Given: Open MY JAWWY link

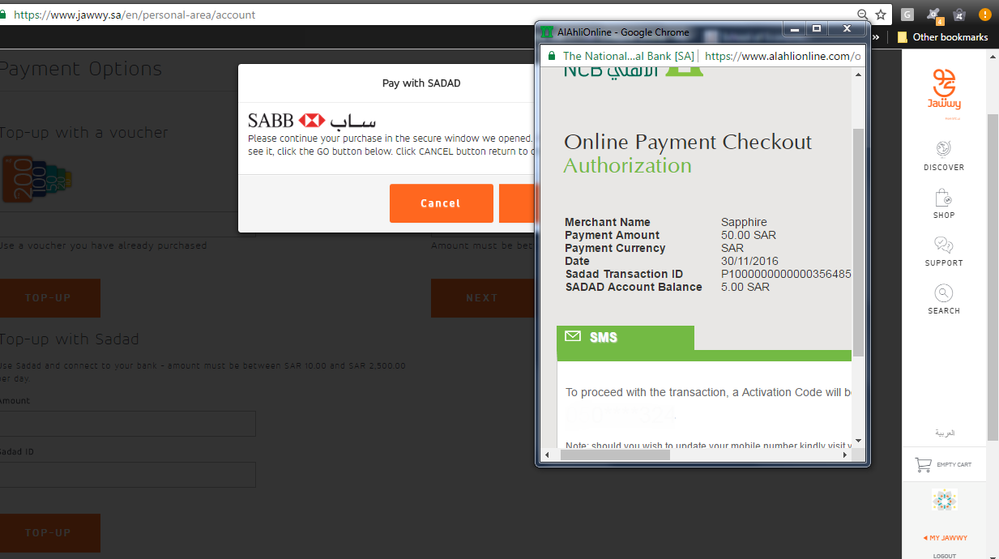Looking at the screenshot, I should [x=945, y=538].
